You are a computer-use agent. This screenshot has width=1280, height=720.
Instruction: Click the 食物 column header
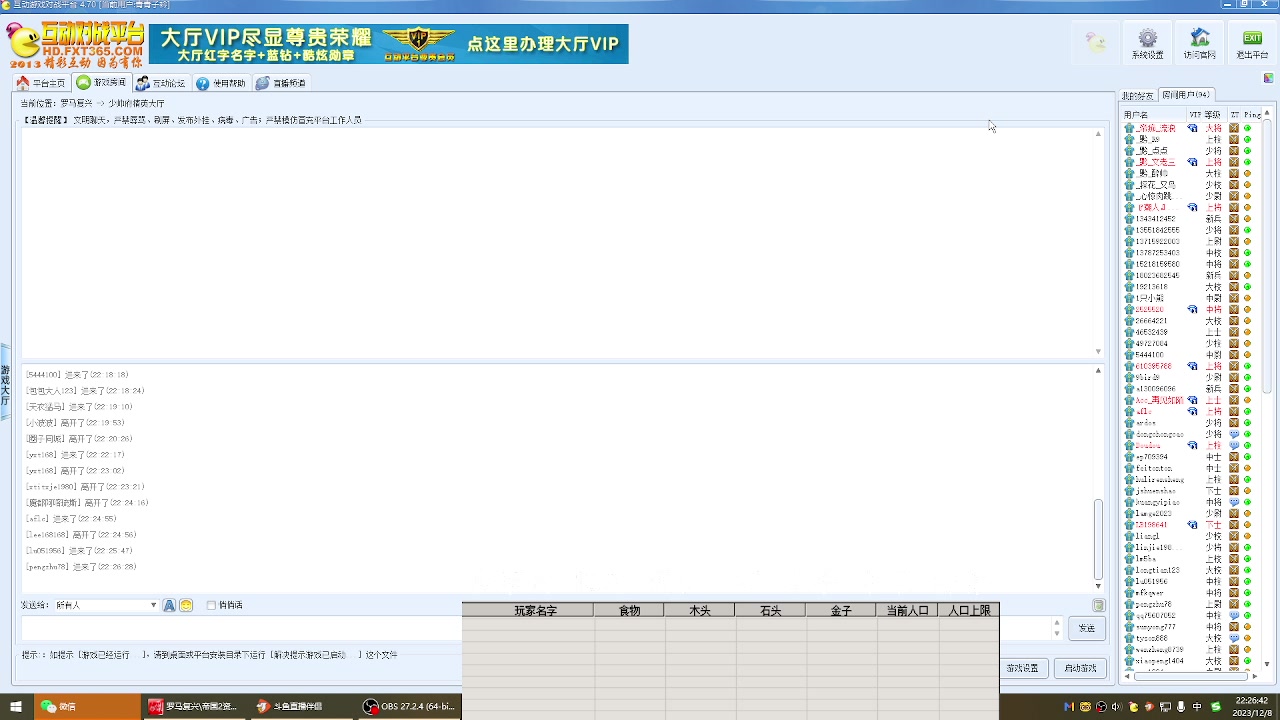click(x=629, y=611)
